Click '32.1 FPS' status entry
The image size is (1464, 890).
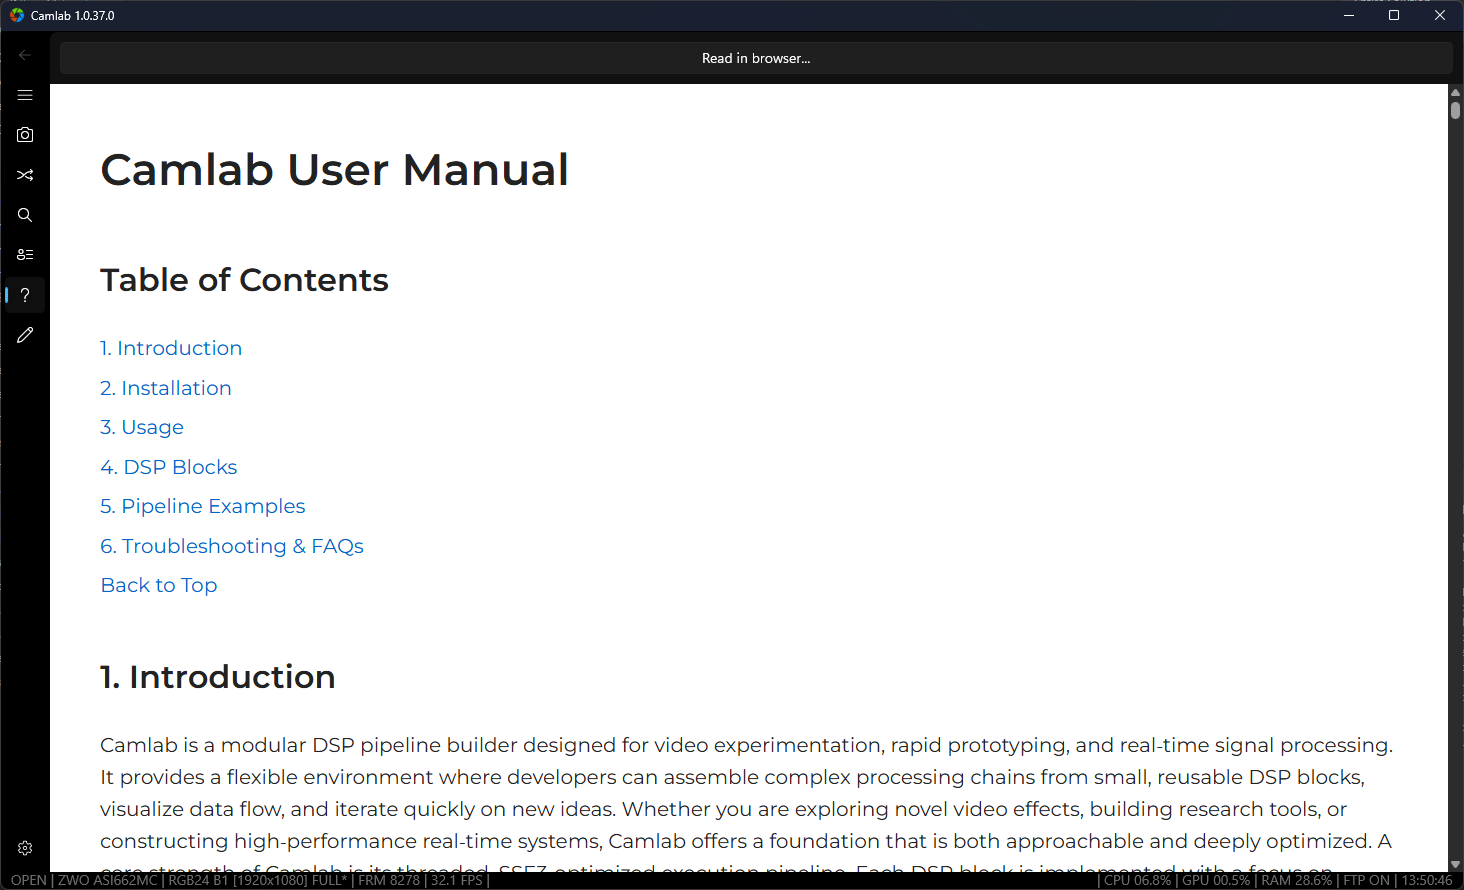tap(457, 880)
